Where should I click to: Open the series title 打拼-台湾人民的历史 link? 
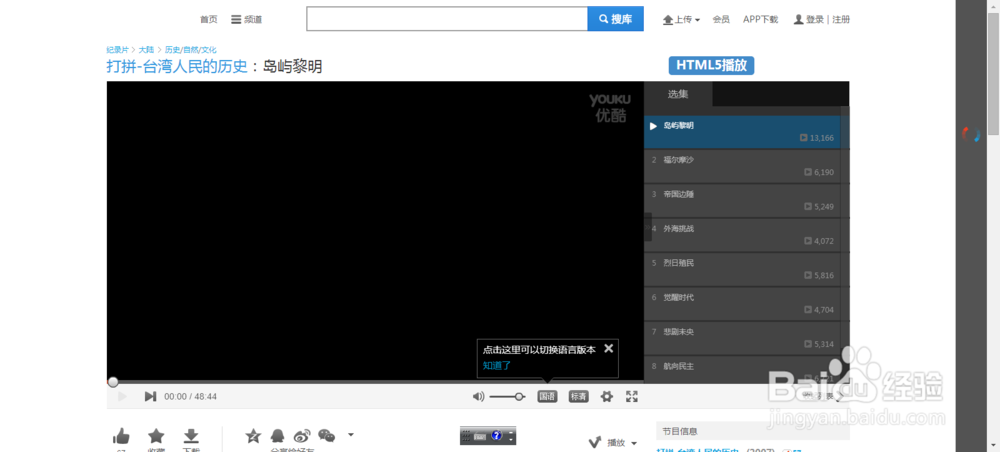(177, 66)
